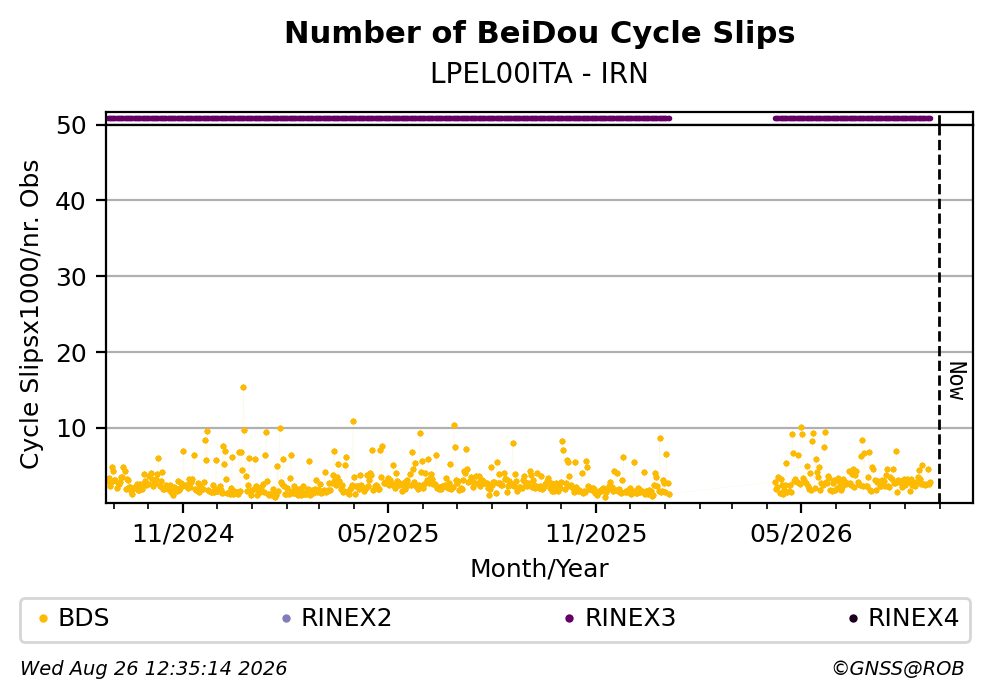The image size is (993, 699).
Task: Click the ©GNSS@ROB copyright text
Action: point(898,669)
